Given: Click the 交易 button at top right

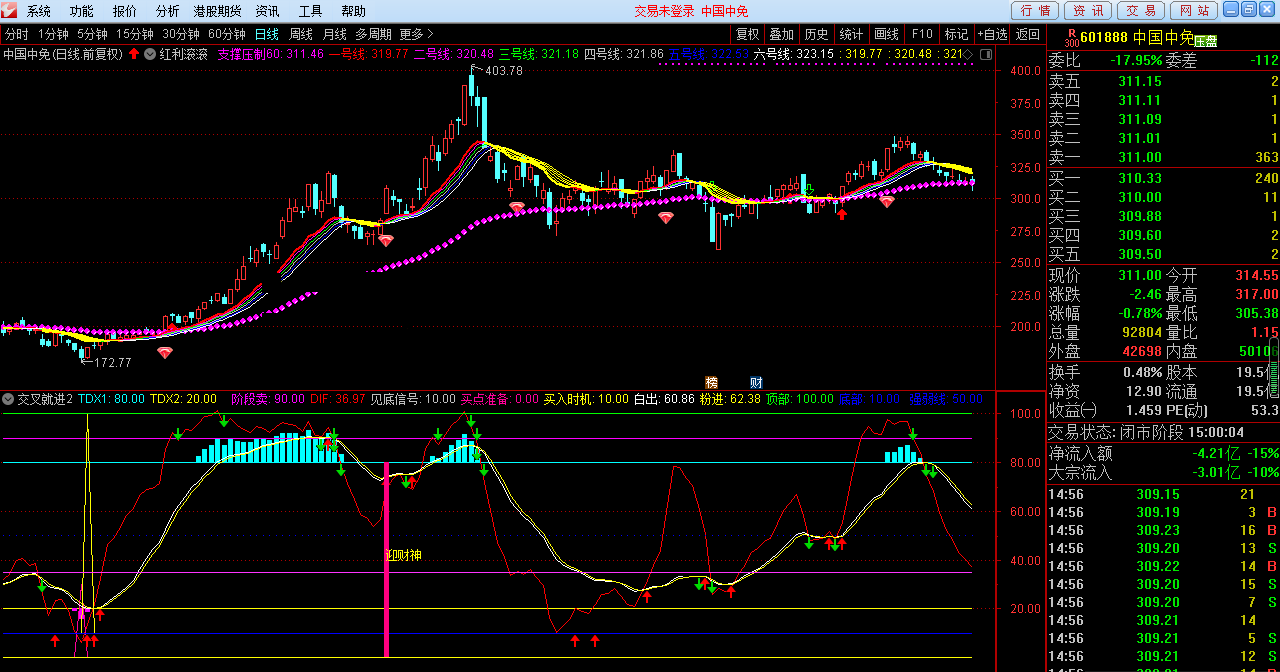Looking at the screenshot, I should 1140,11.
